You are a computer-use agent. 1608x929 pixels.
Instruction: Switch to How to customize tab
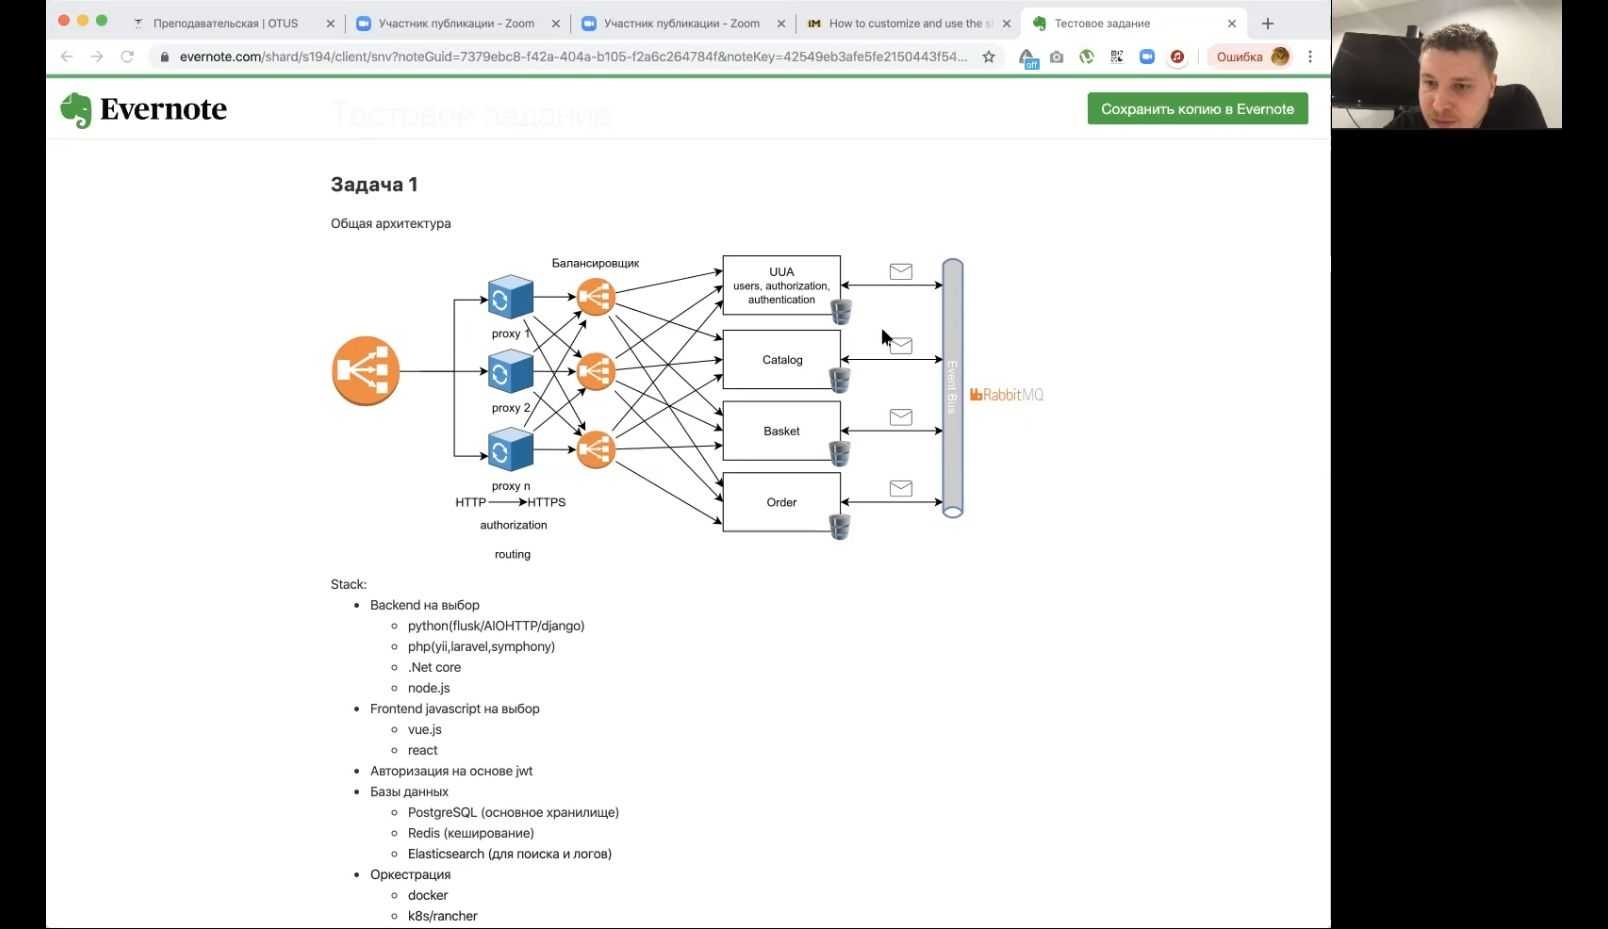pos(910,23)
